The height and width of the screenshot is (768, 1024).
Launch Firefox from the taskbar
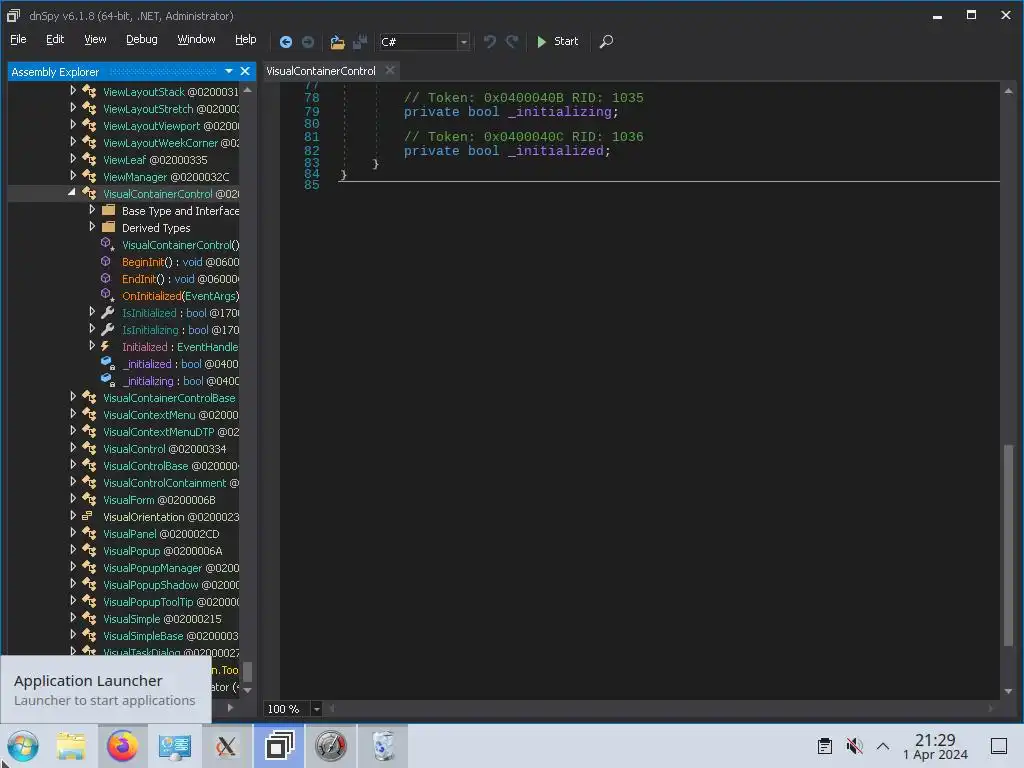tap(122, 746)
